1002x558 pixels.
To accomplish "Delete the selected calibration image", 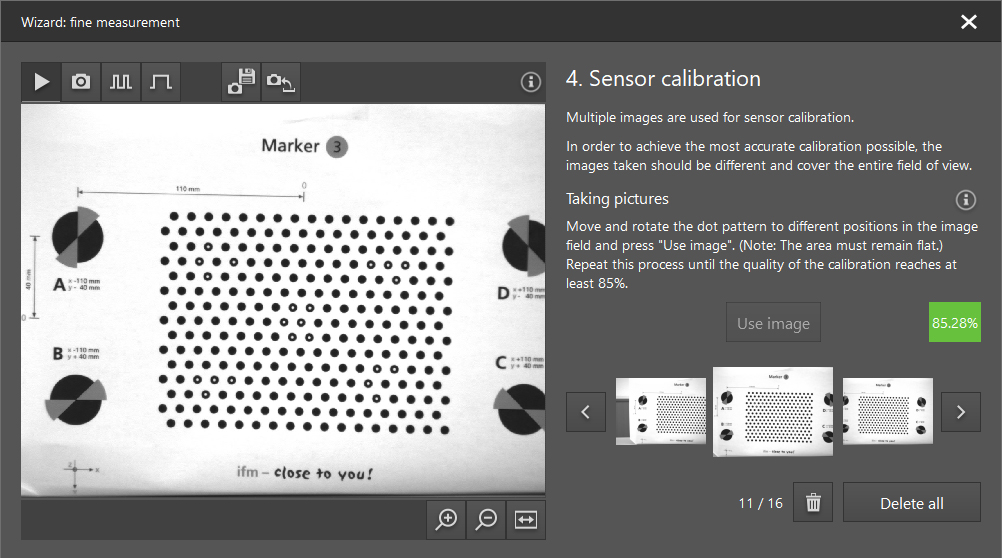I will [813, 503].
